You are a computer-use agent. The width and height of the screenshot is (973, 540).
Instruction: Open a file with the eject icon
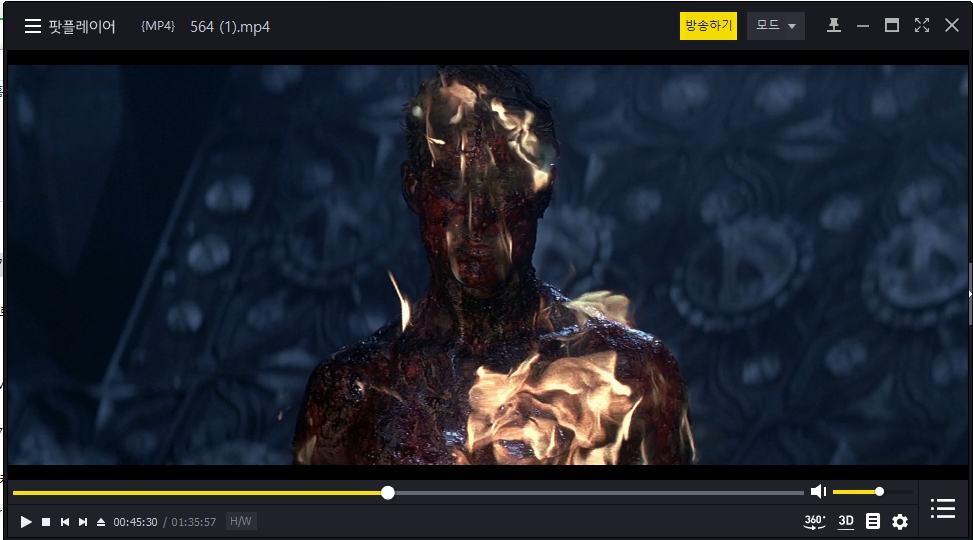101,522
